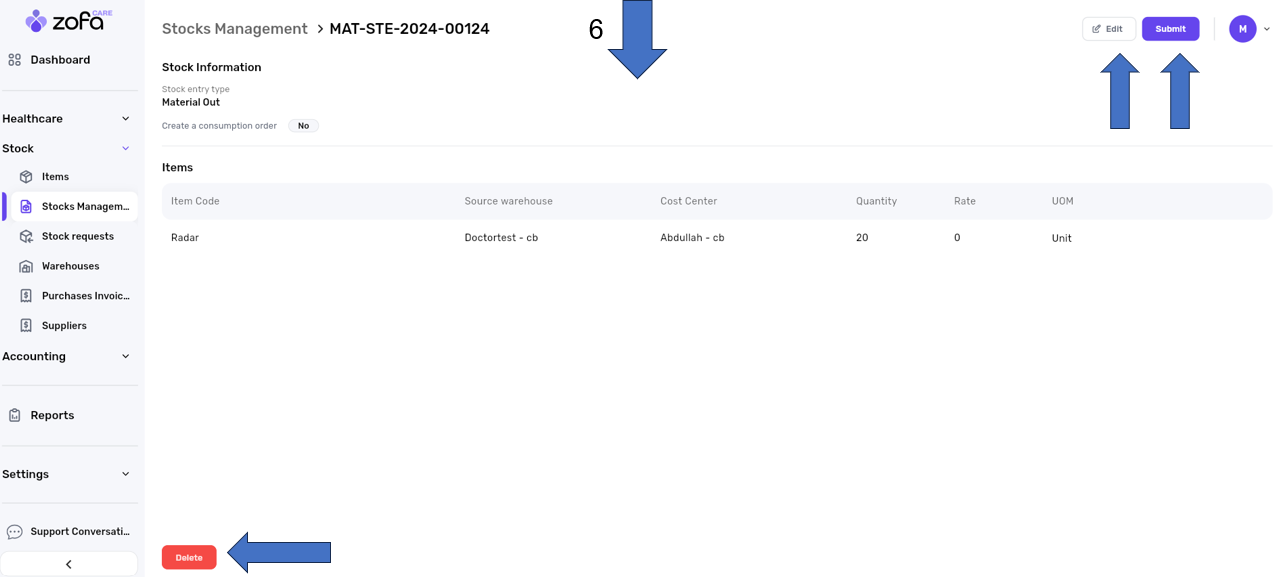Viewport: 1278px width, 577px height.
Task: Click the Reports clipboard icon
Action: coord(15,415)
